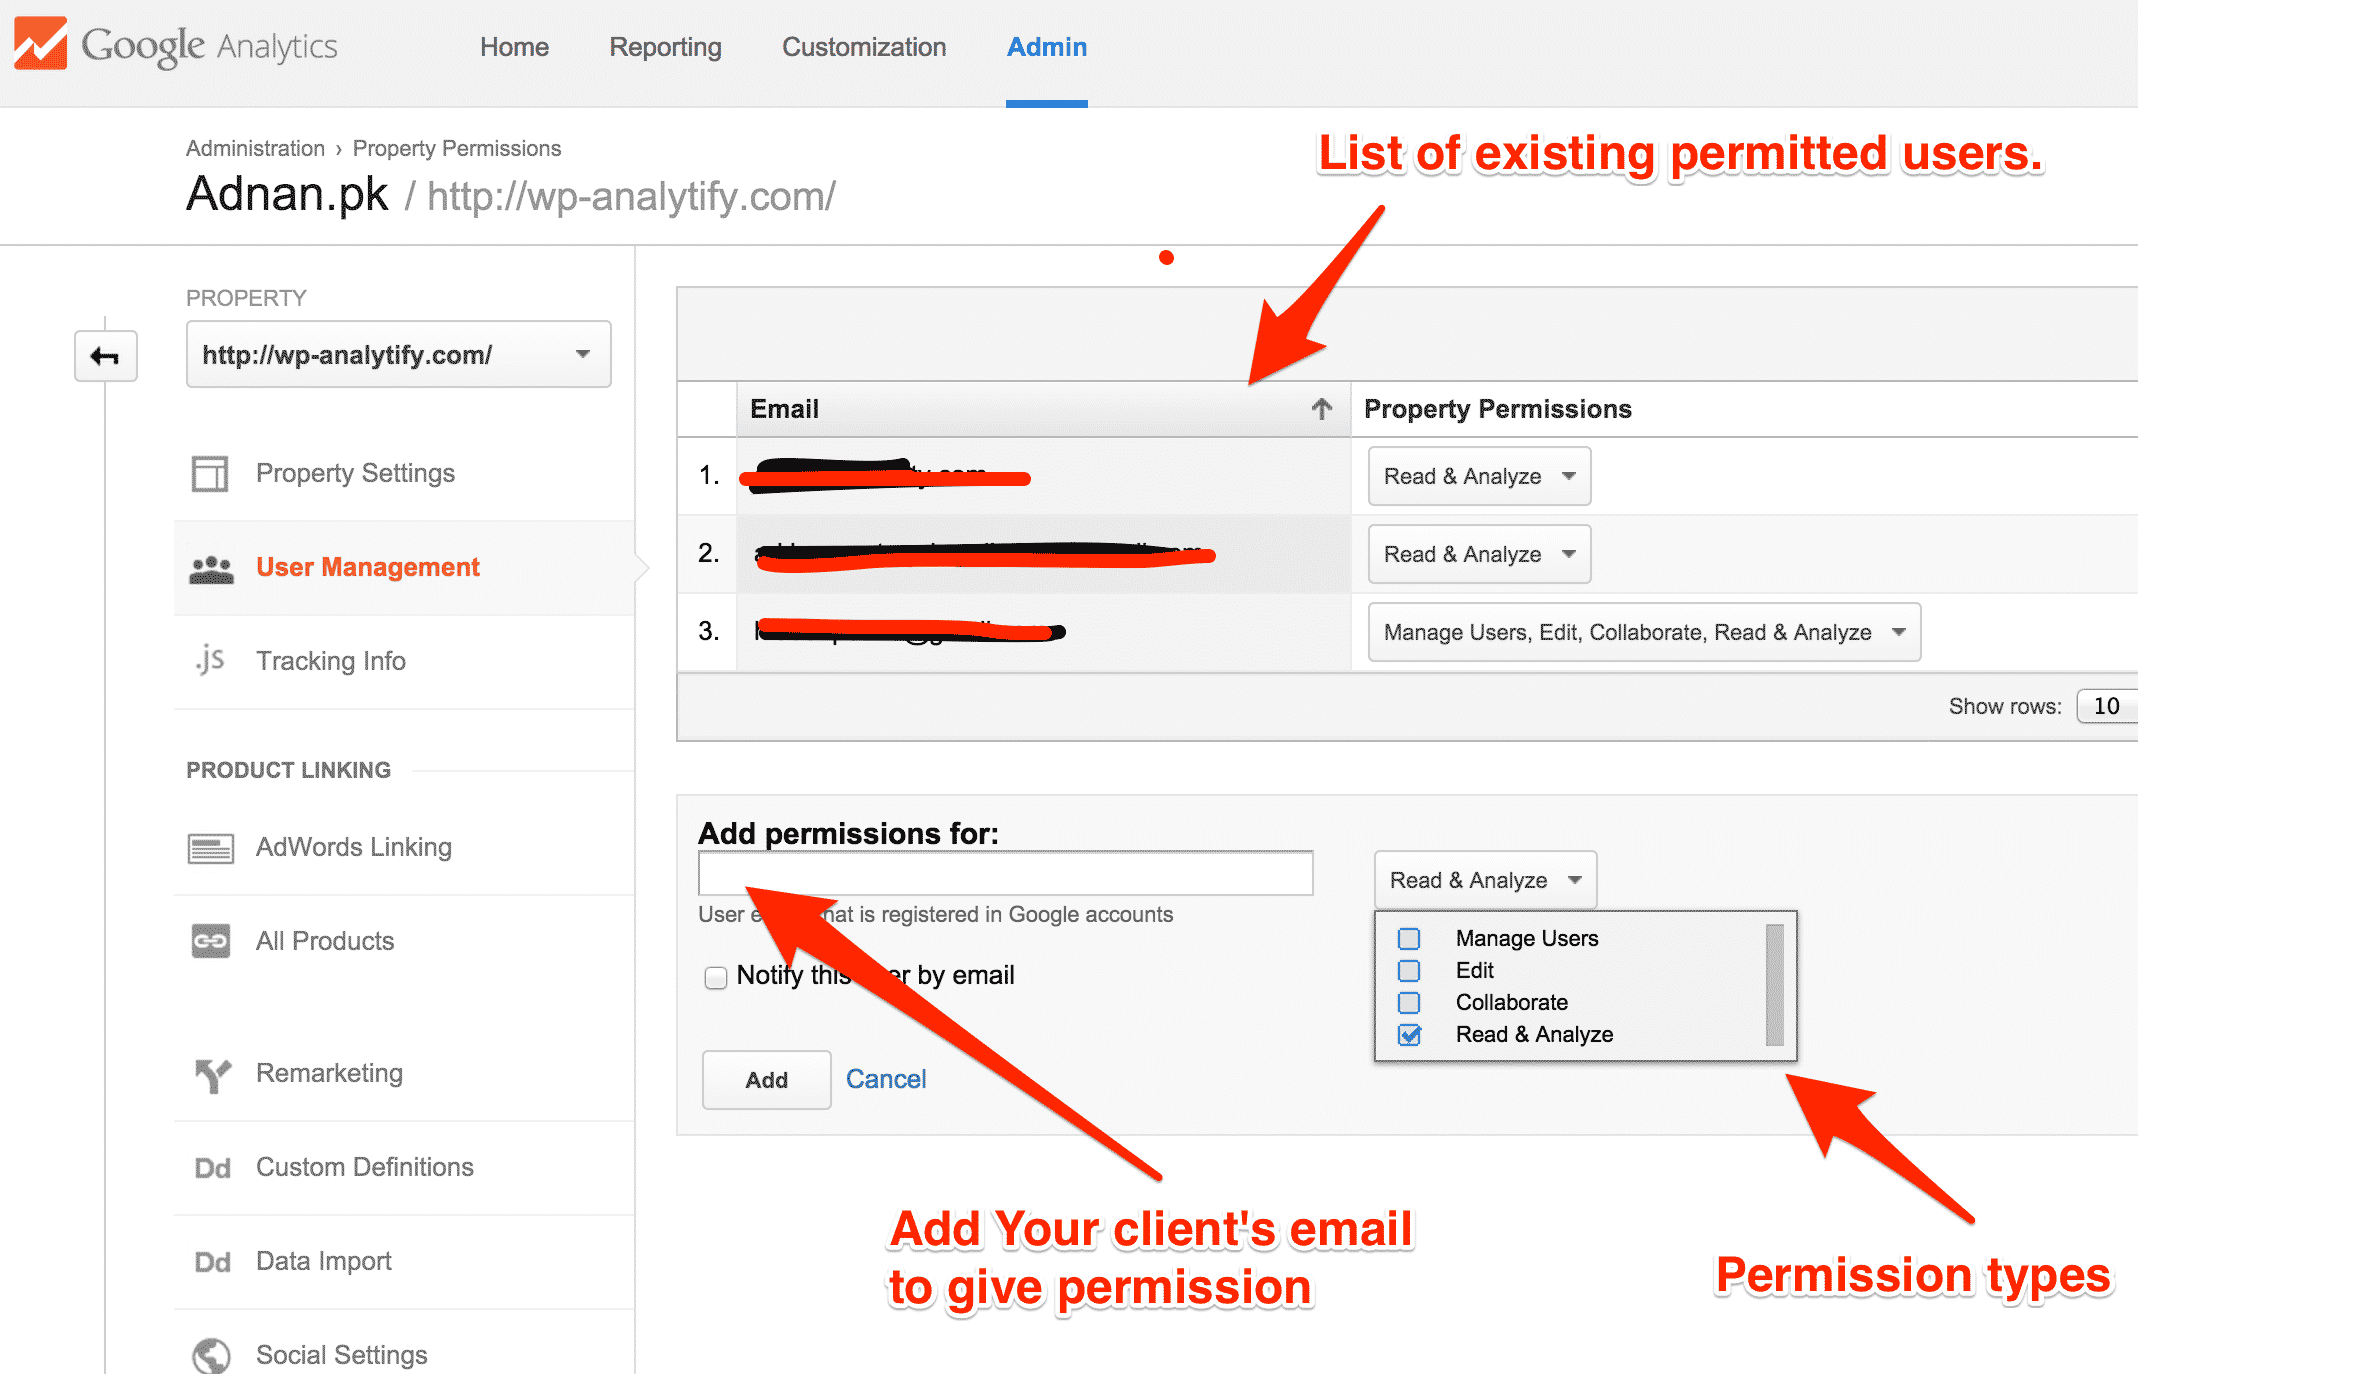The height and width of the screenshot is (1374, 2354).
Task: Open row 3 Manage Users permissions dropdown
Action: (x=1644, y=632)
